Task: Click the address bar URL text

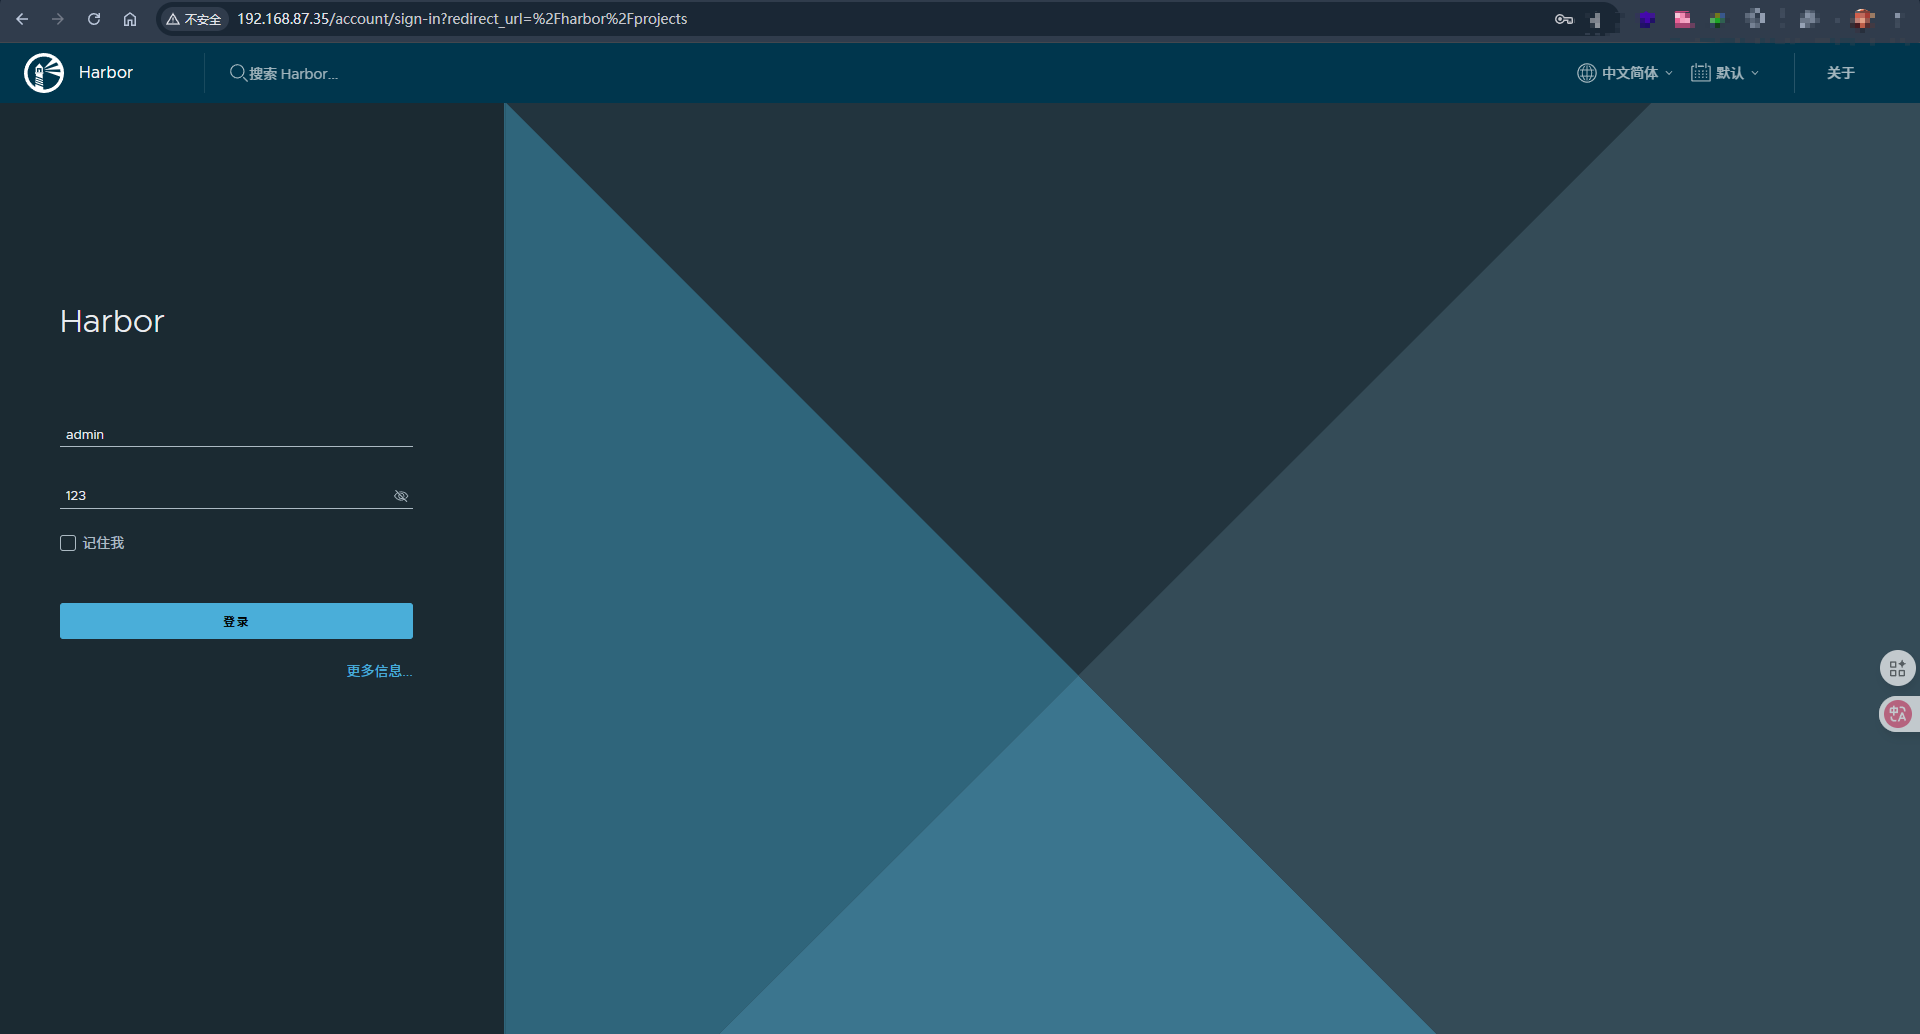Action: pos(462,19)
